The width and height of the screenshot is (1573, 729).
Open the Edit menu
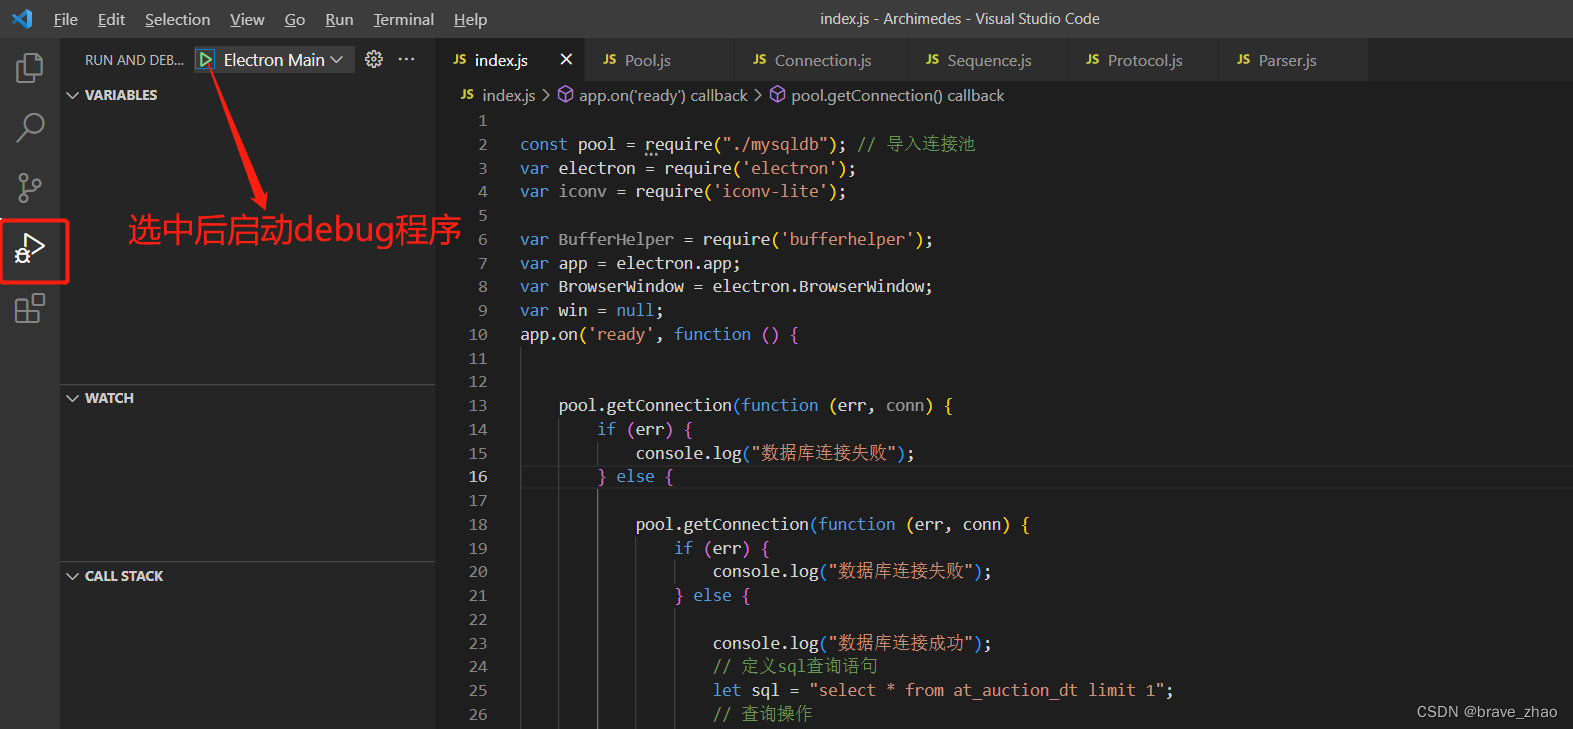(x=111, y=19)
